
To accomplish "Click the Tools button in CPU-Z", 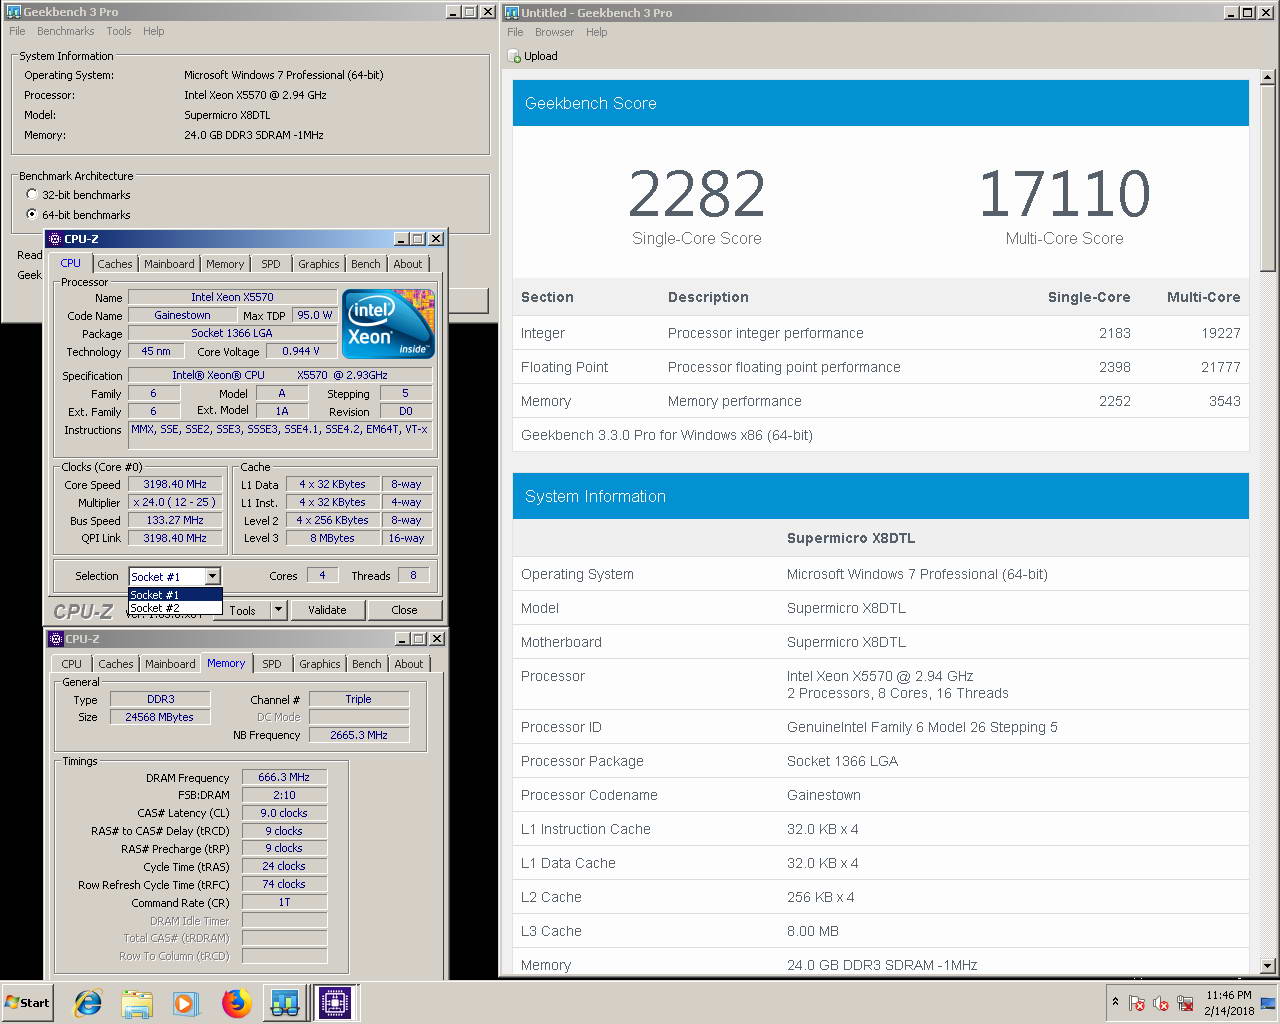I will click(243, 610).
